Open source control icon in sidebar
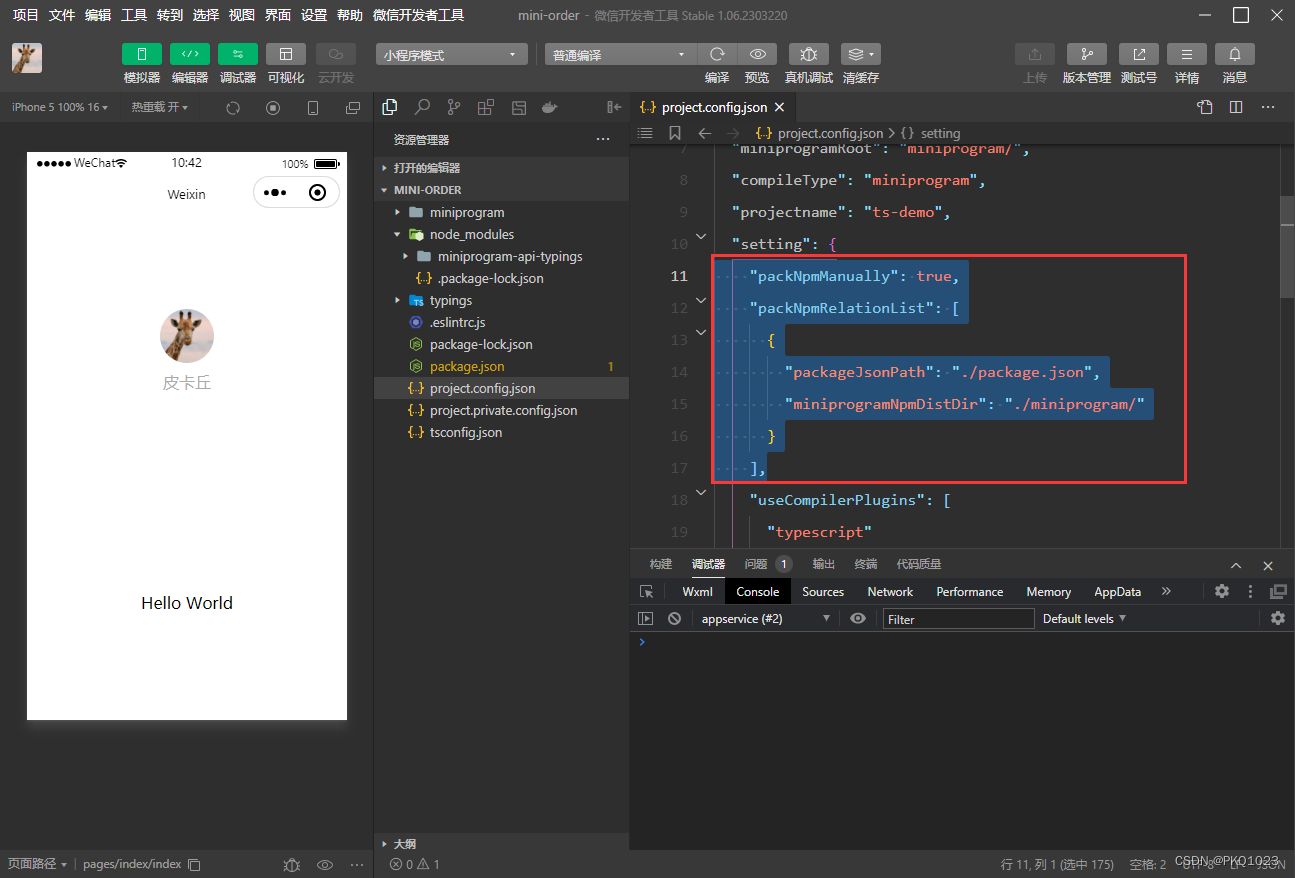Image resolution: width=1295 pixels, height=878 pixels. click(x=454, y=107)
